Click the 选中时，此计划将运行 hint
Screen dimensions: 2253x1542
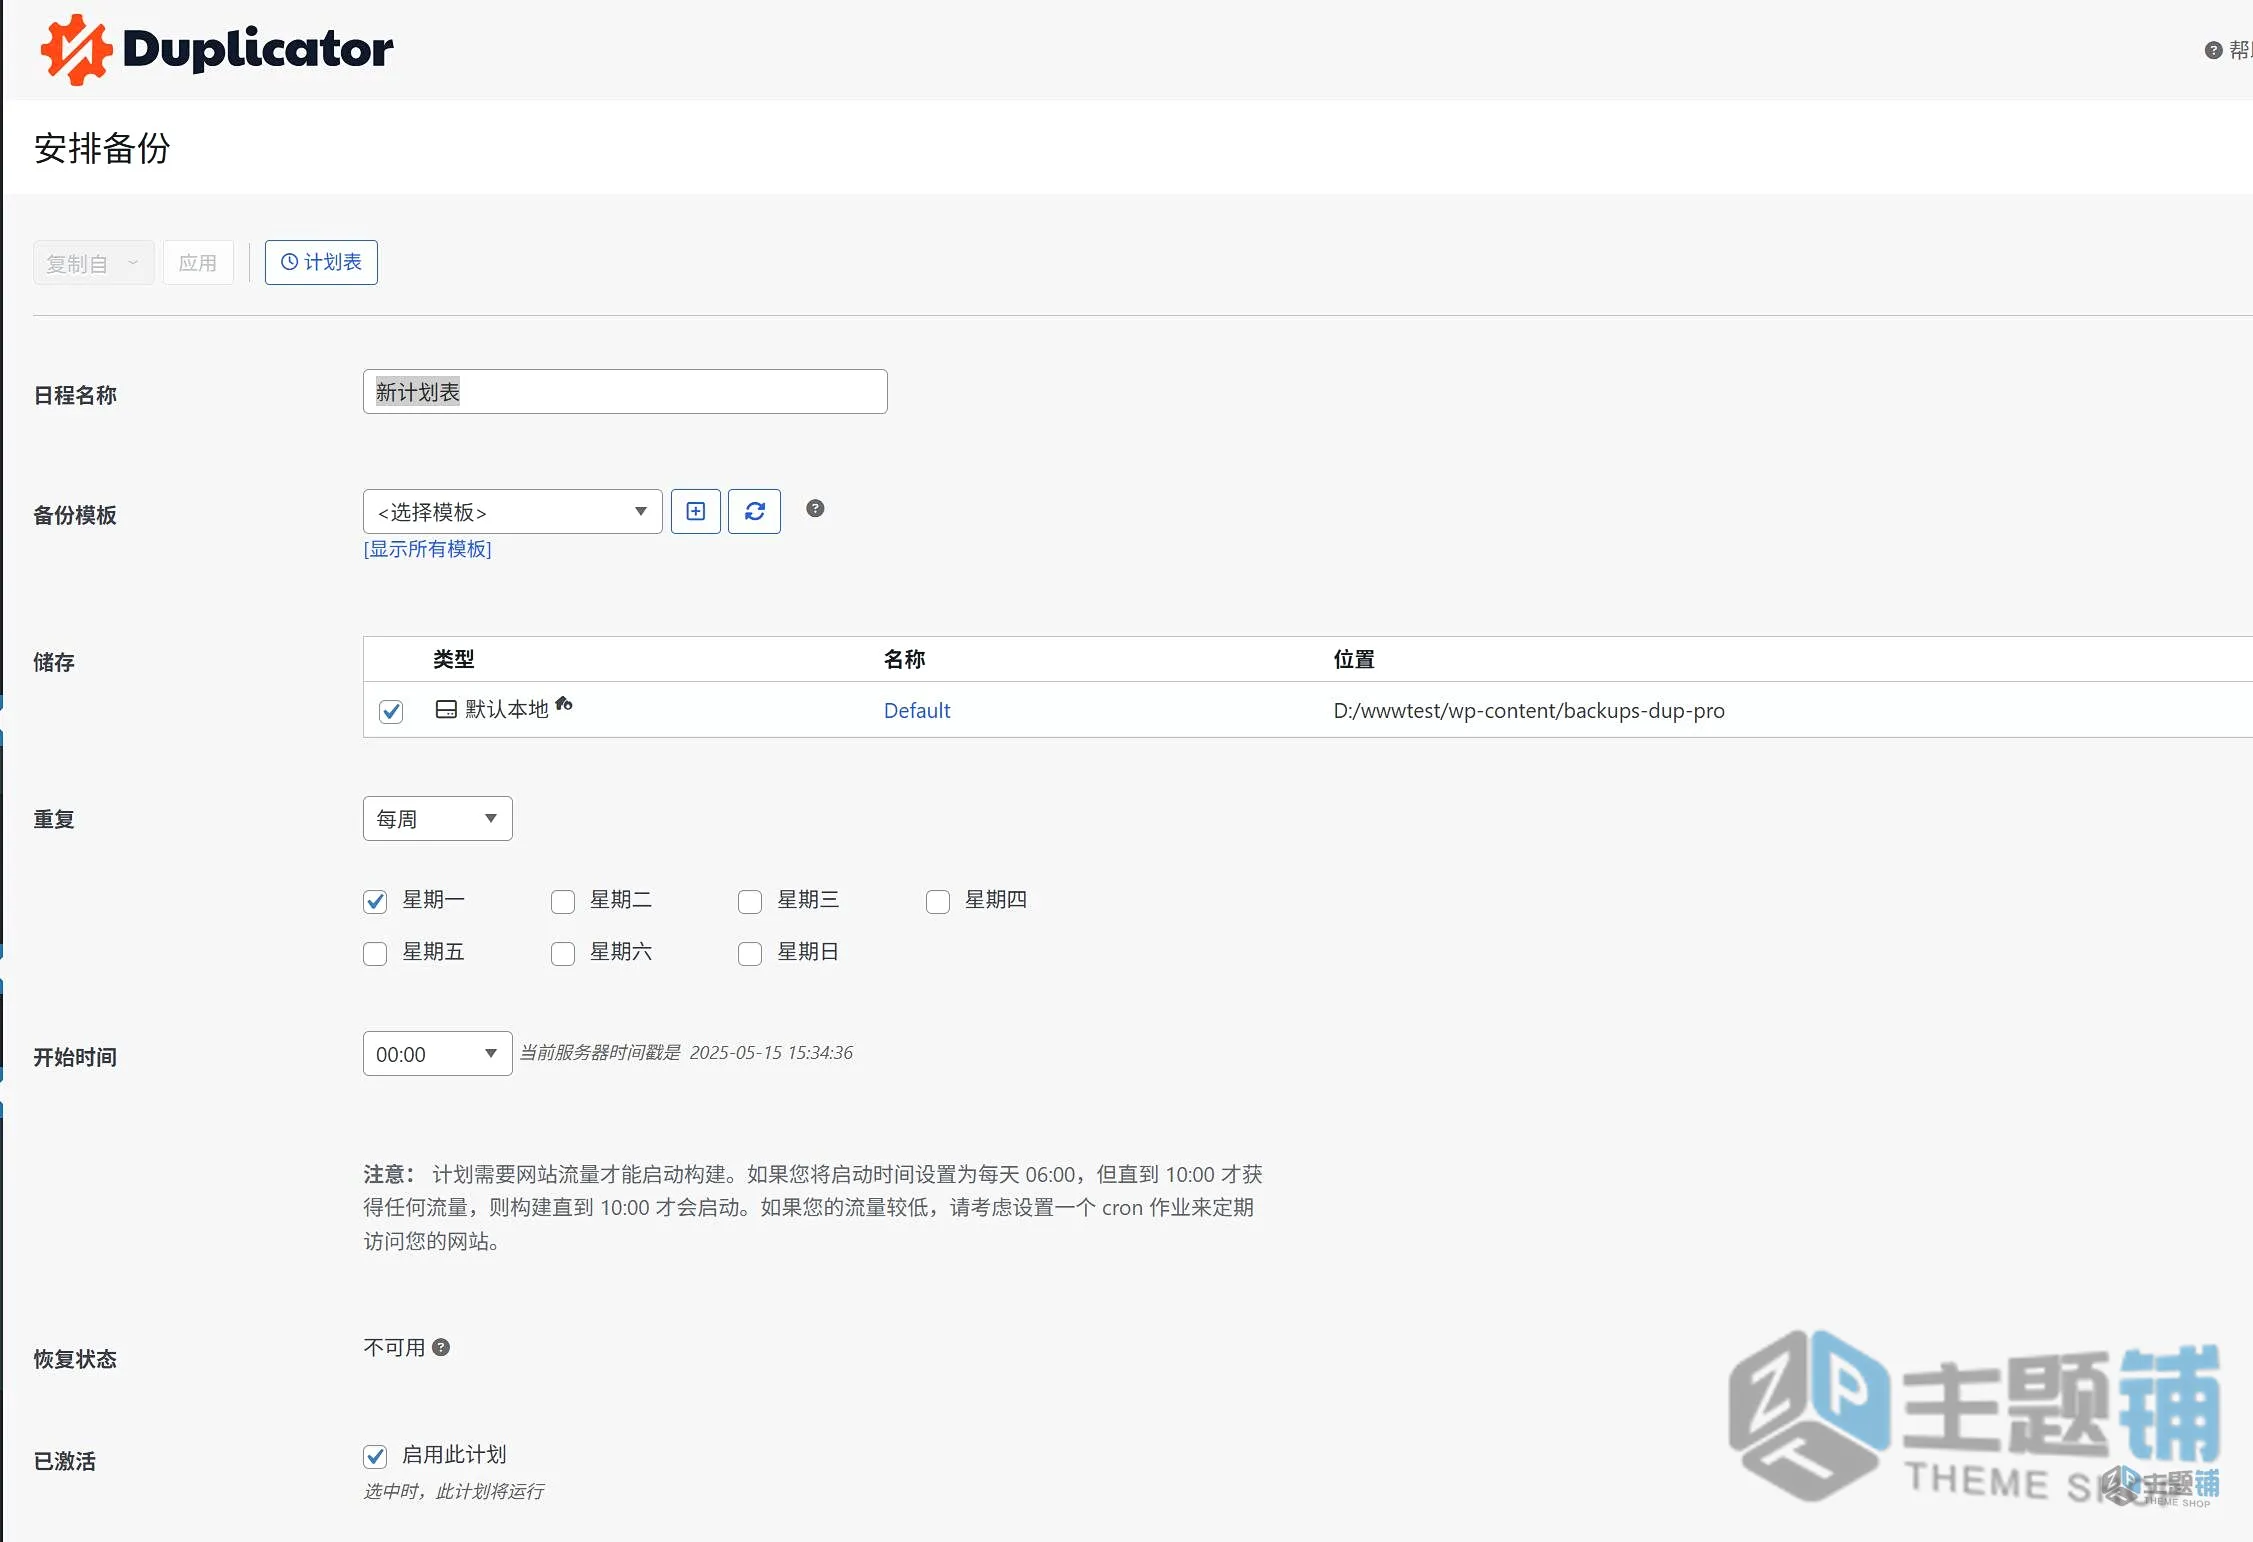click(453, 1491)
